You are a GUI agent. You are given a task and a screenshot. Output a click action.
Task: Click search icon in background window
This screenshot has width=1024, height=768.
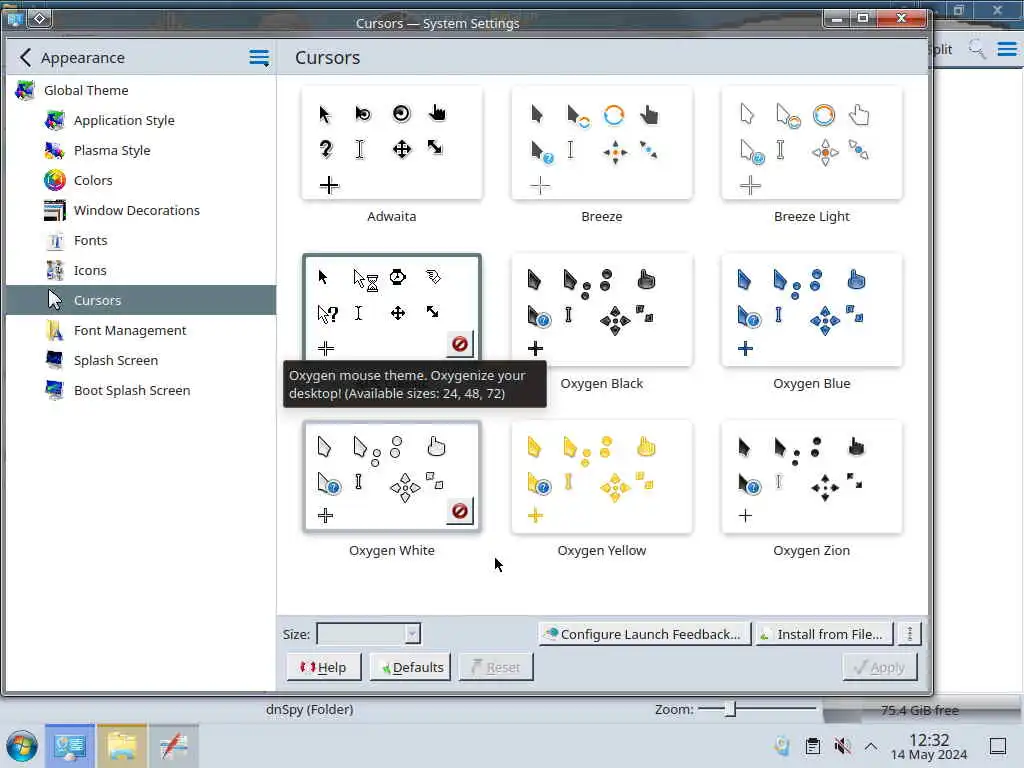point(977,49)
